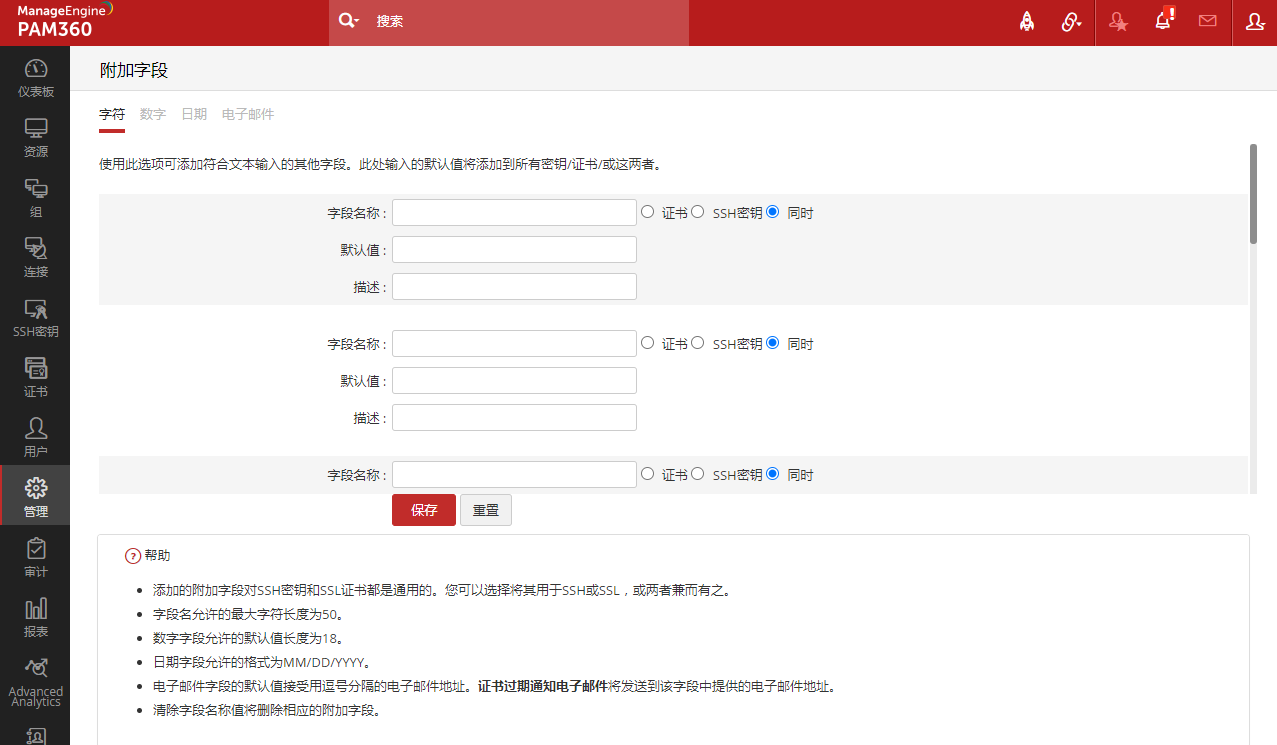Image resolution: width=1277 pixels, height=745 pixels.
Task: Open 证书 certificates in the sidebar
Action: tap(35, 376)
